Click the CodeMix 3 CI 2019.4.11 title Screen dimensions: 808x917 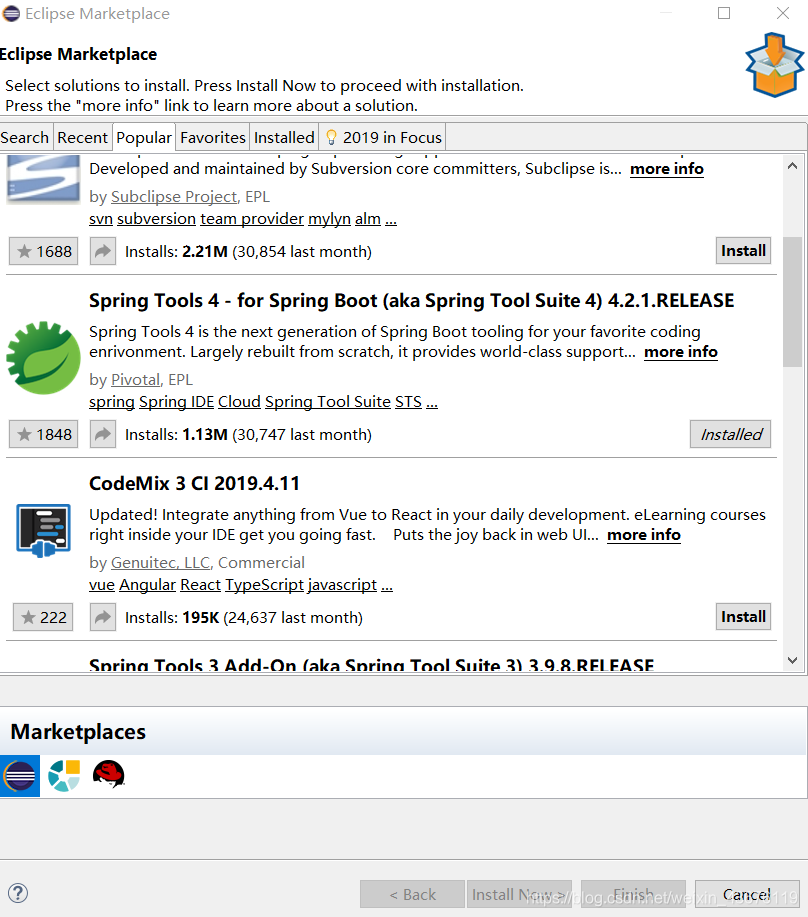coord(194,484)
